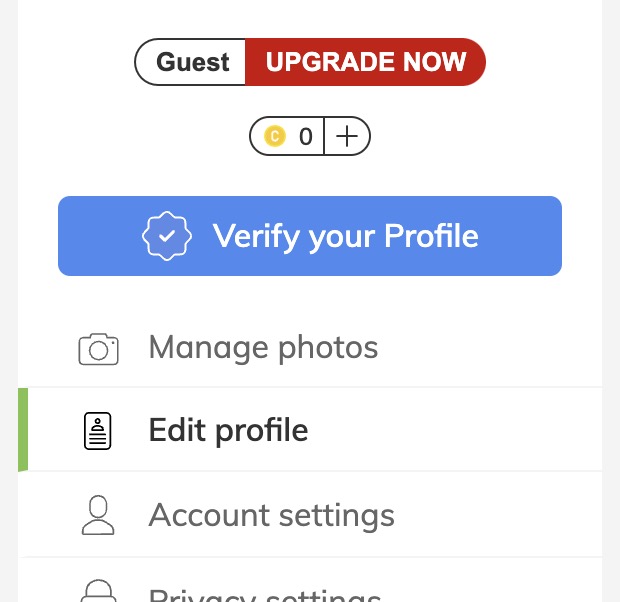This screenshot has height=602, width=620.
Task: Open Account settings from the menu
Action: click(310, 515)
